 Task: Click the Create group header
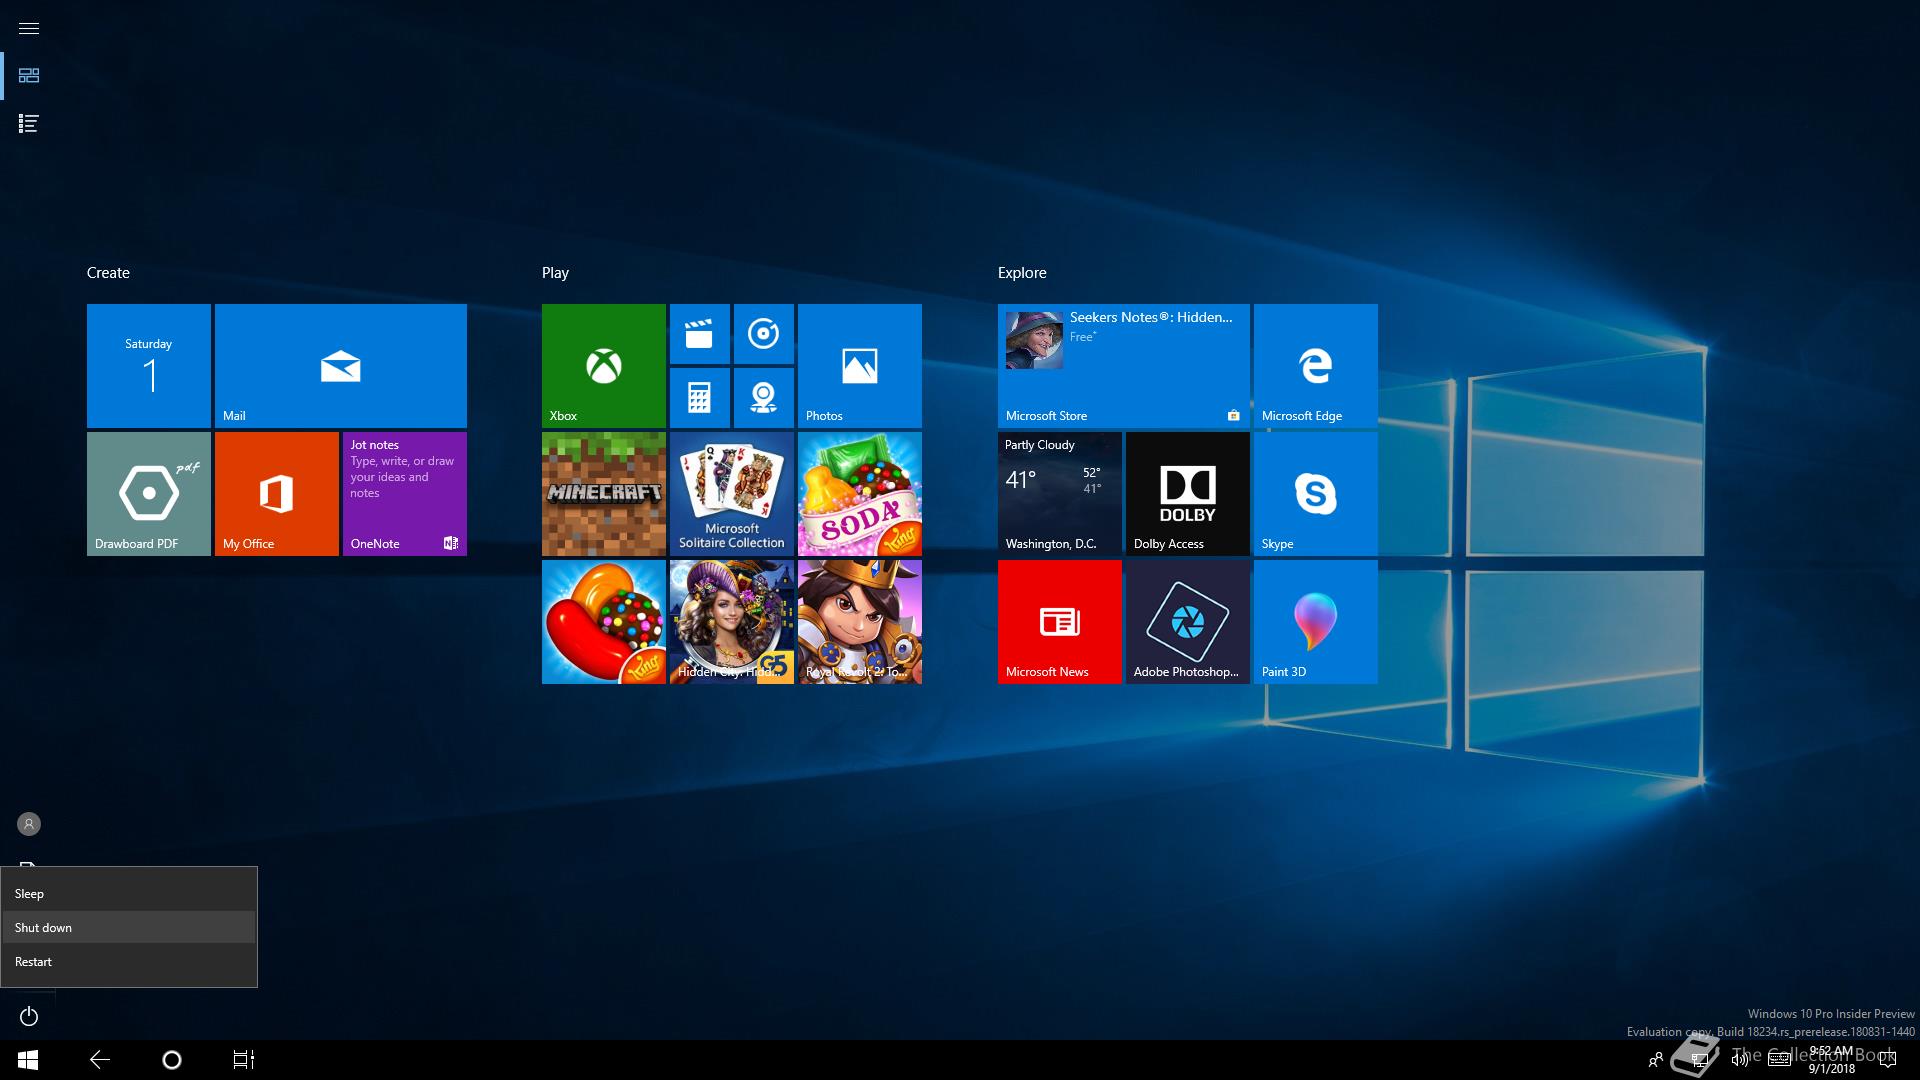(x=108, y=273)
